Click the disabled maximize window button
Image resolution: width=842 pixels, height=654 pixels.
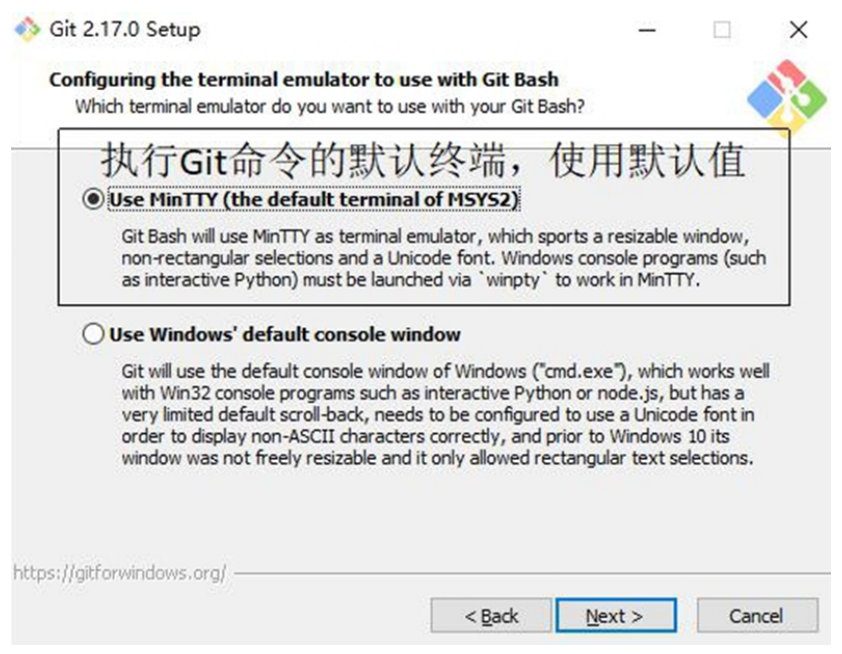(x=722, y=30)
